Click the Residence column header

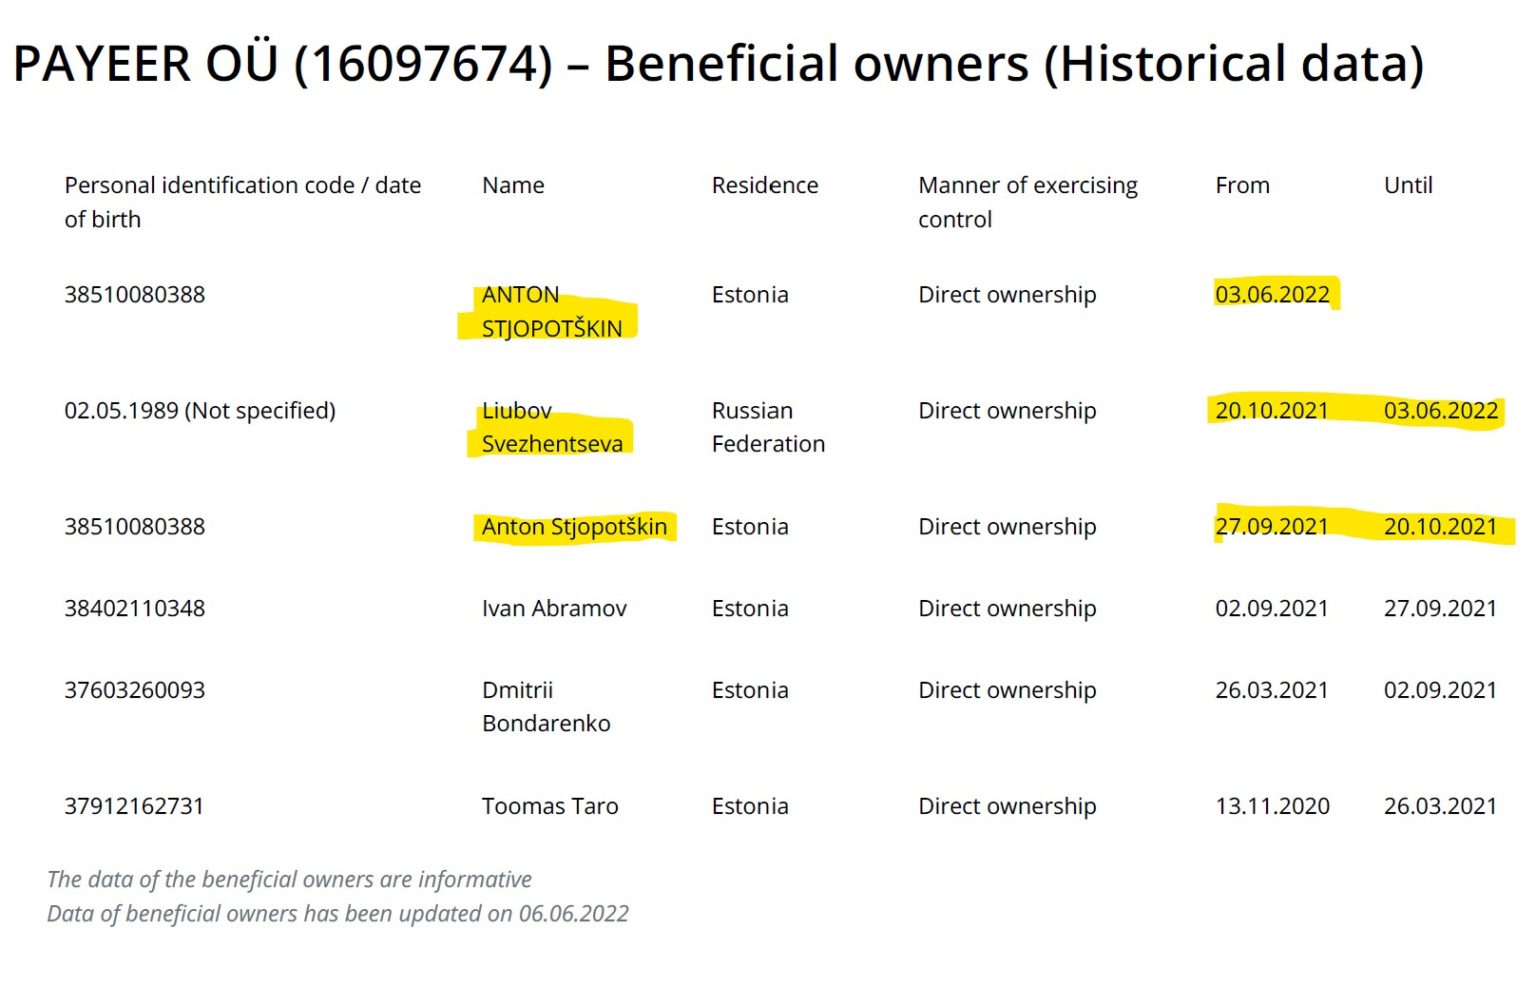pyautogui.click(x=765, y=185)
